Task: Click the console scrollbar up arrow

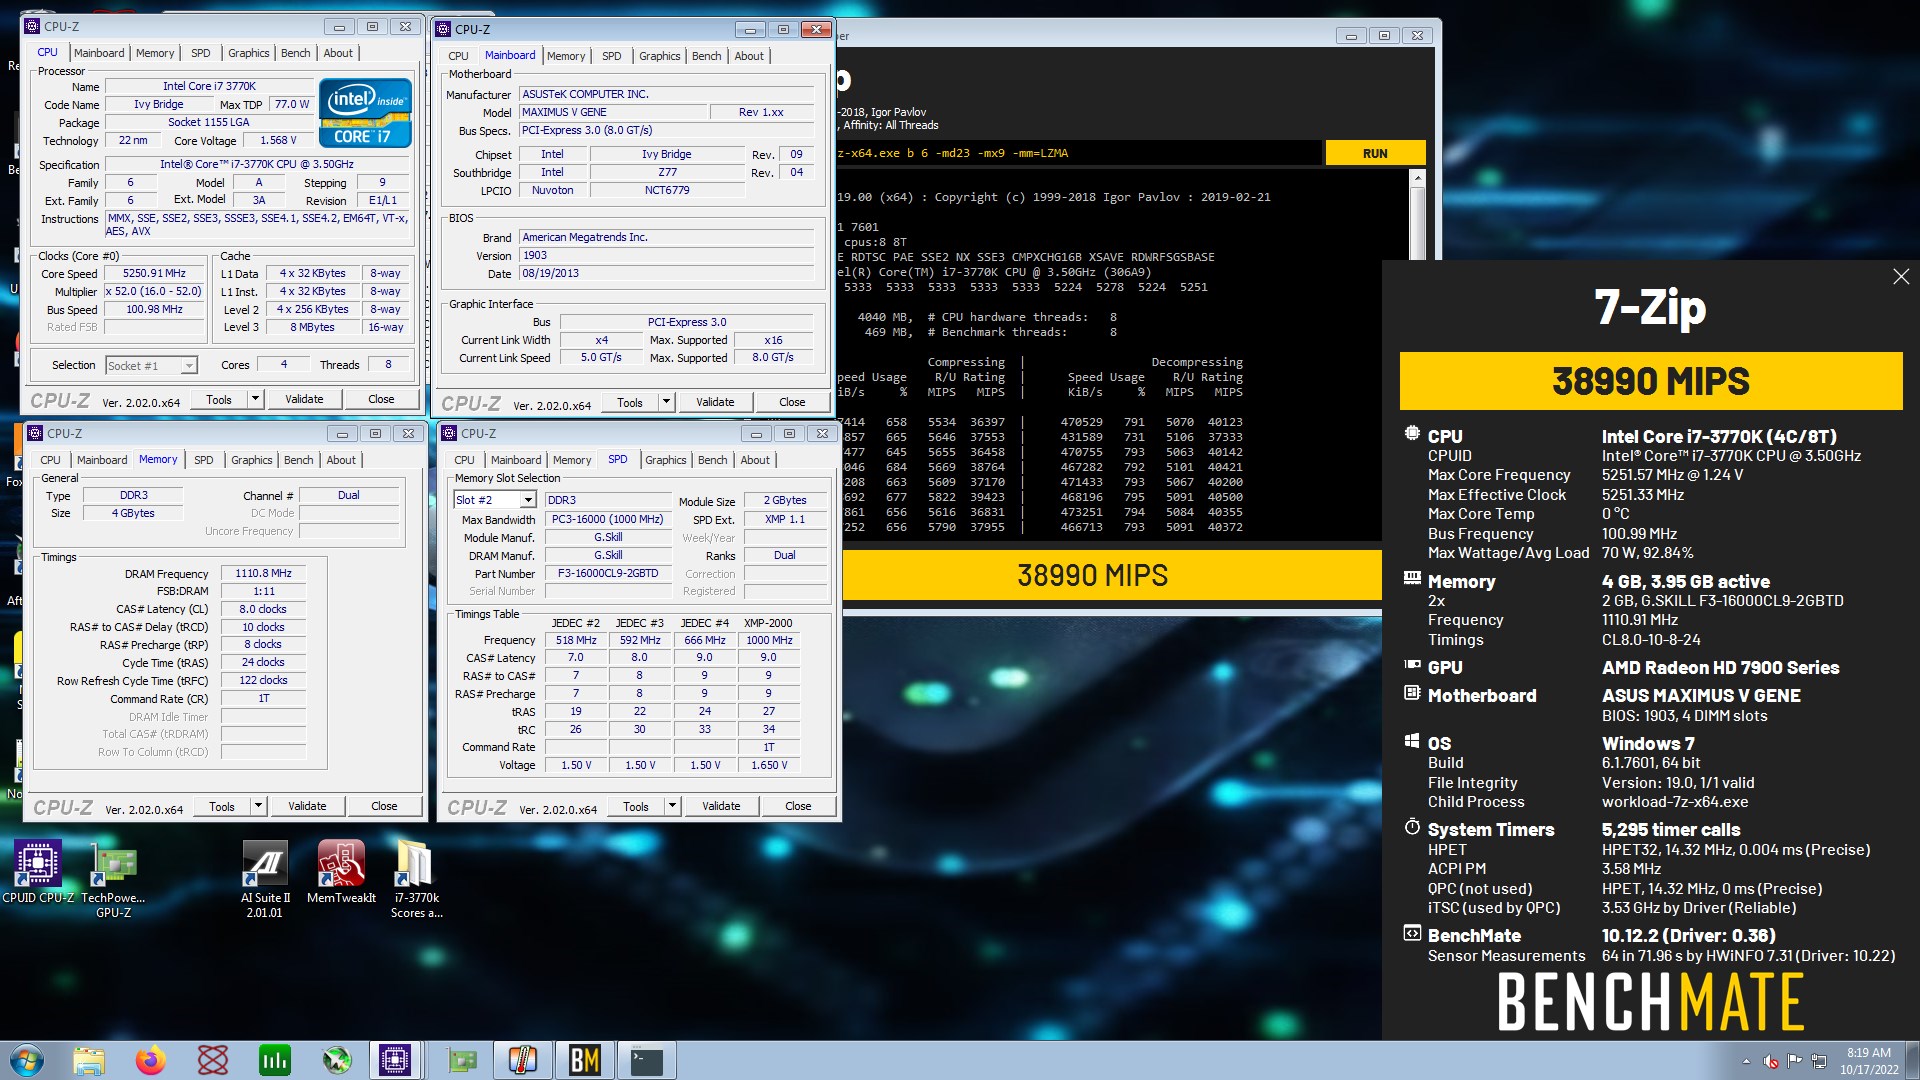Action: 1417,178
